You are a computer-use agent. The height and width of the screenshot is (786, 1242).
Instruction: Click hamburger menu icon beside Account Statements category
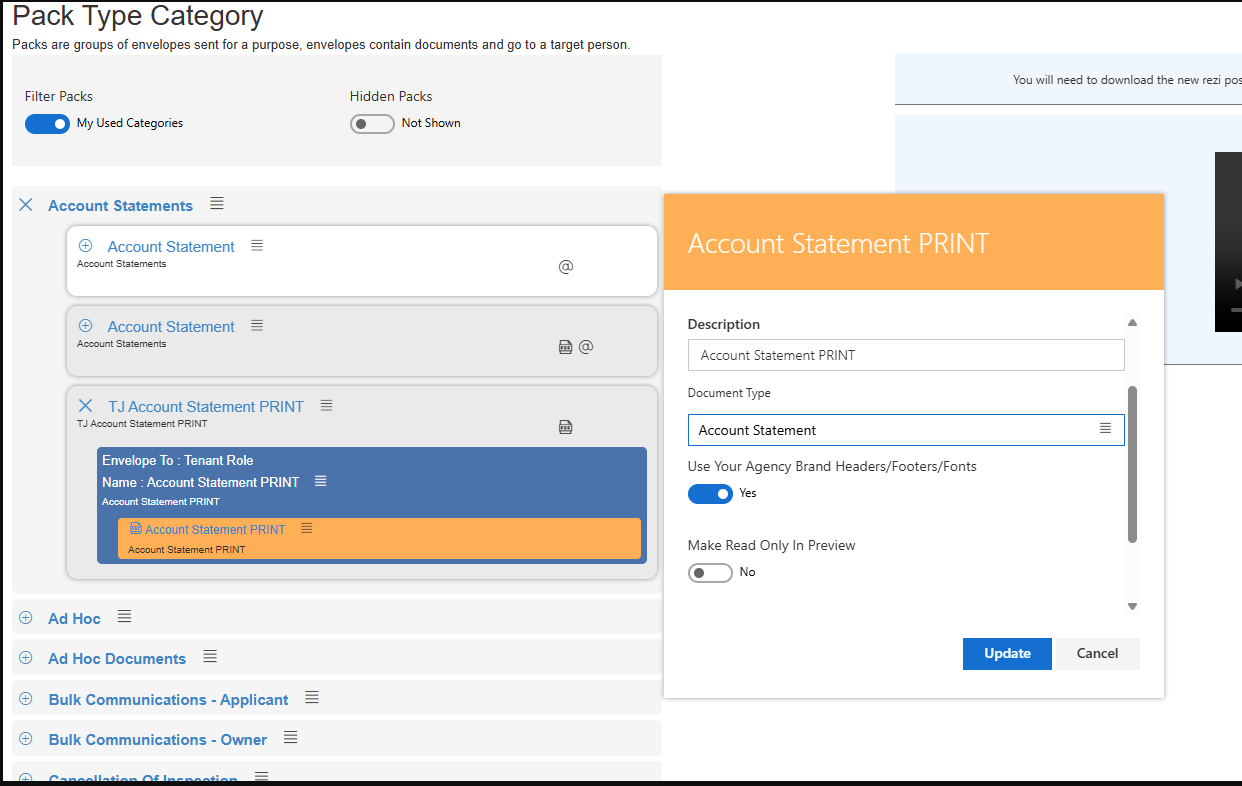coord(217,204)
